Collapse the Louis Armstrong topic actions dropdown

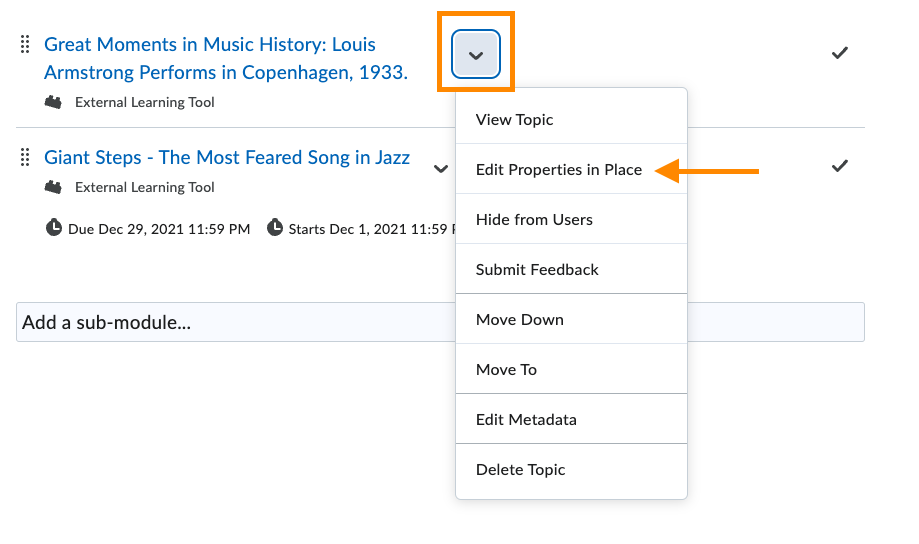(476, 54)
